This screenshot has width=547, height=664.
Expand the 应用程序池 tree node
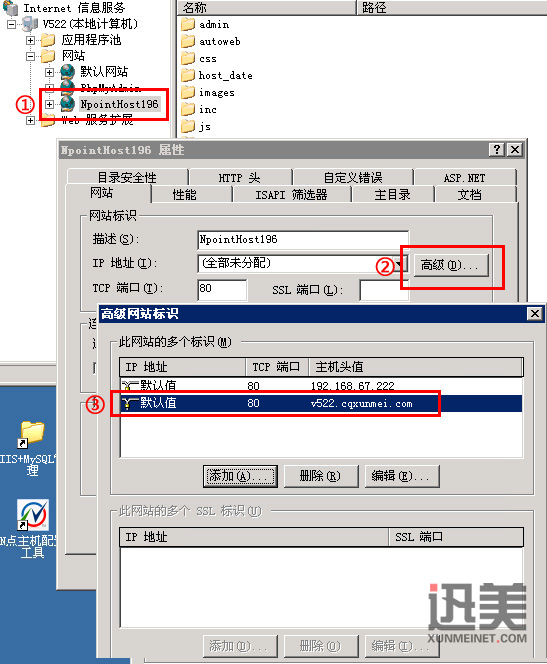[30, 40]
